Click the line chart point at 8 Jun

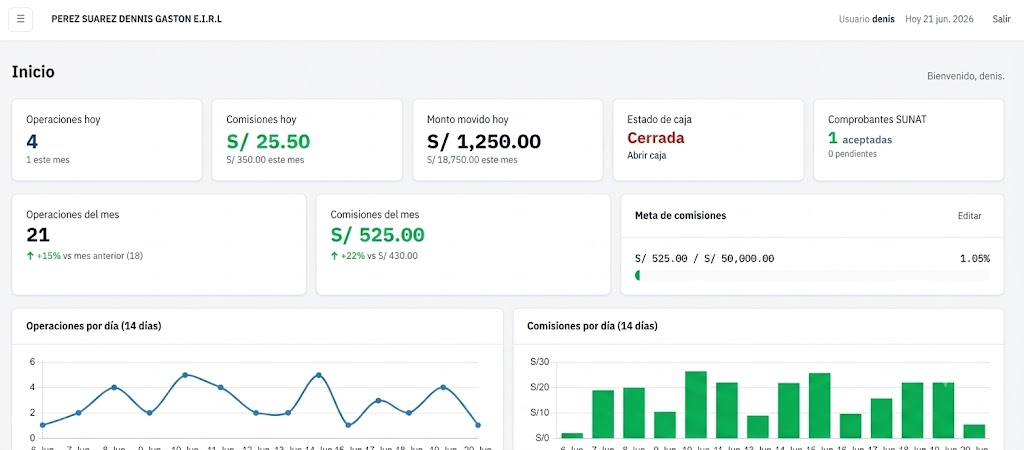click(x=114, y=387)
